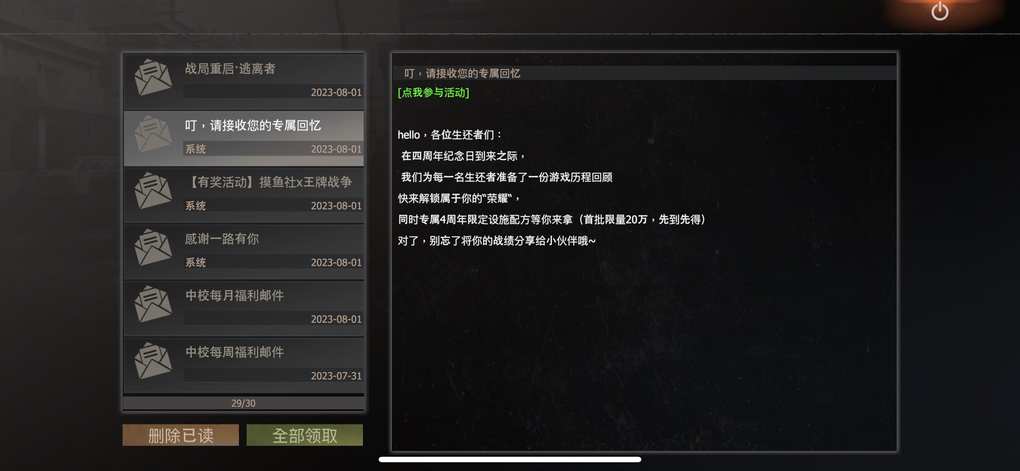Claim all rewards with 全部领取
Viewport: 1020px width, 471px height.
pos(305,435)
